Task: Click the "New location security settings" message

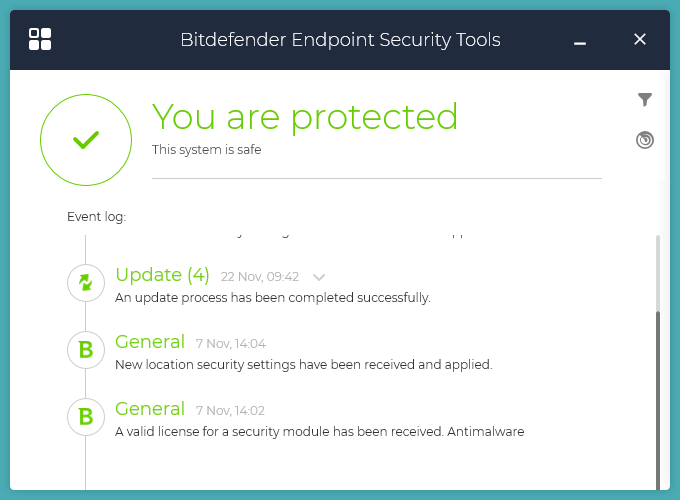Action: pos(304,365)
